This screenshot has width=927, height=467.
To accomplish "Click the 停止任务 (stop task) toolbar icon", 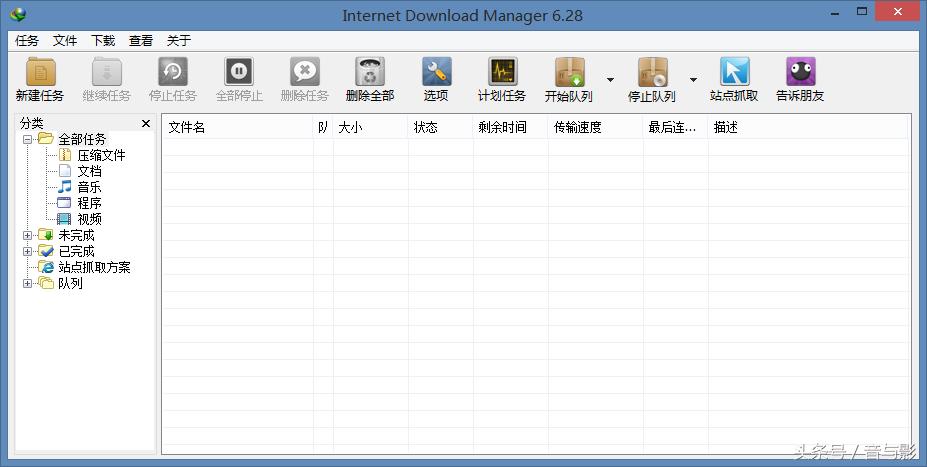I will pyautogui.click(x=173, y=72).
